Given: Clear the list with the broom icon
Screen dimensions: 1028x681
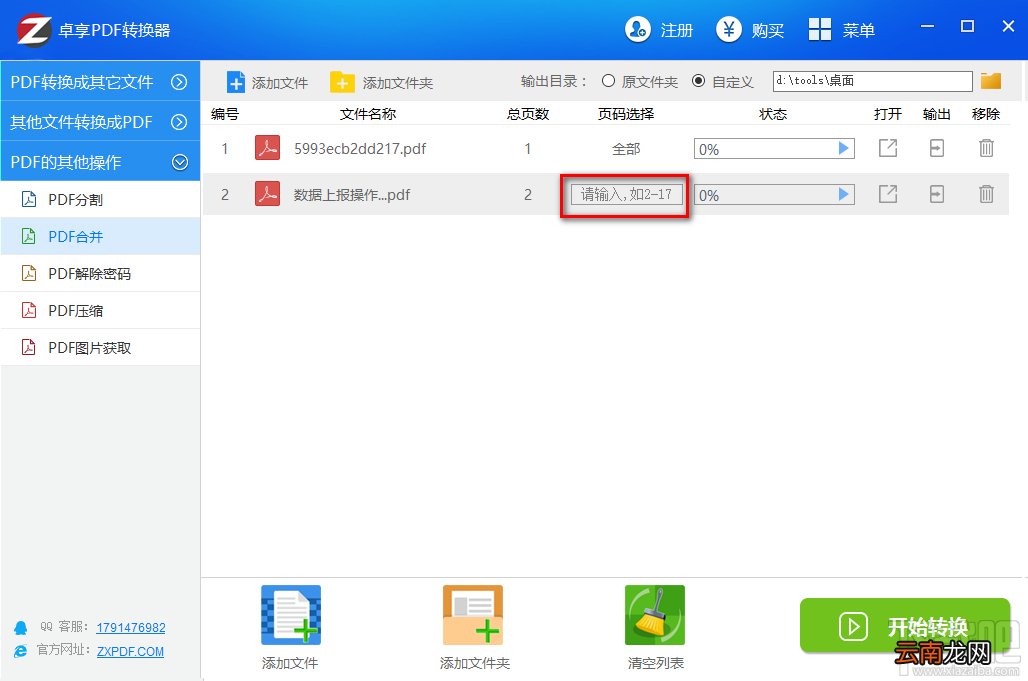Looking at the screenshot, I should click(x=655, y=615).
